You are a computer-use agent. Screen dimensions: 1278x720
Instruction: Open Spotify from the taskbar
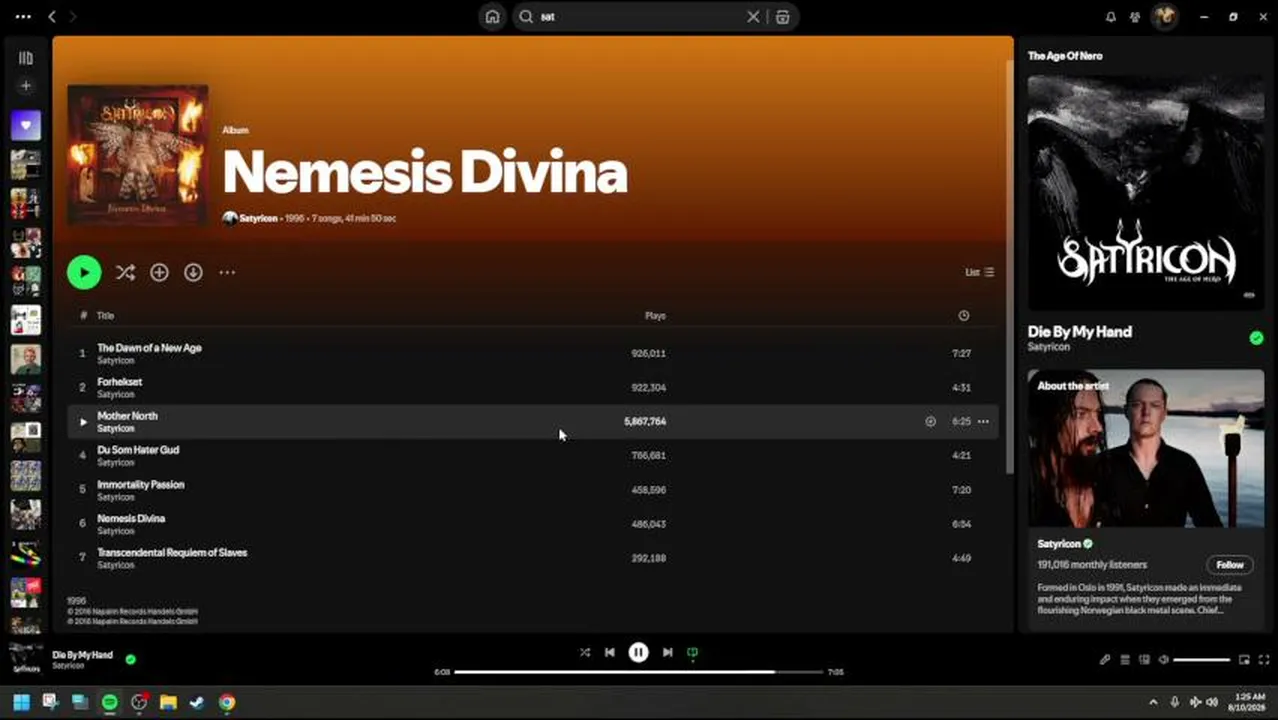[110, 702]
